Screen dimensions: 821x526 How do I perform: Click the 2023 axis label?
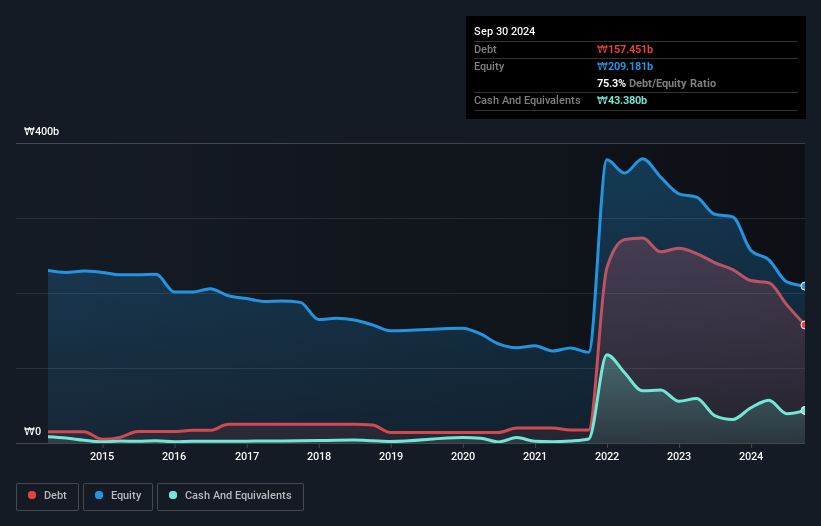click(679, 456)
